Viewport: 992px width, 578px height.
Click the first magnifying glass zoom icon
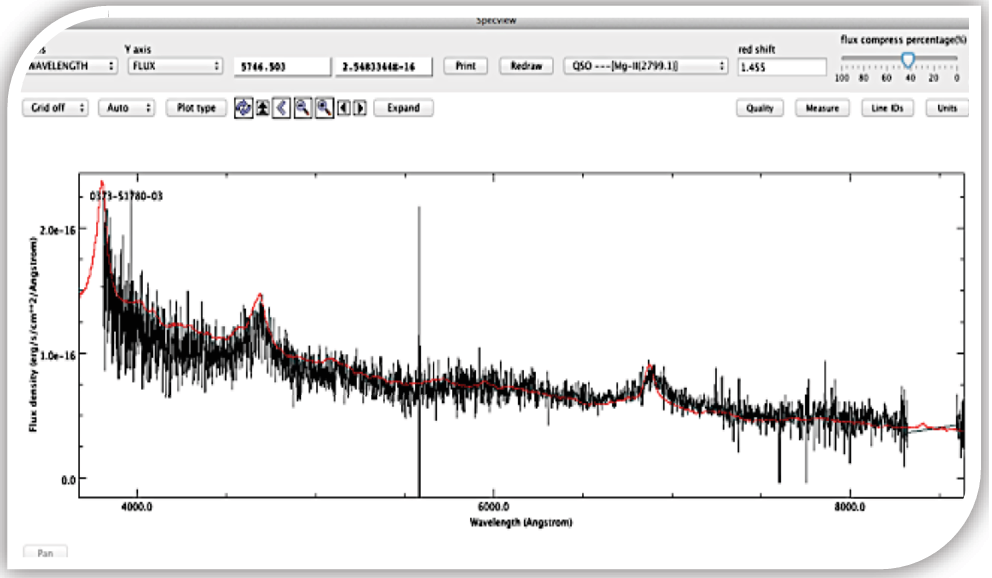302,108
